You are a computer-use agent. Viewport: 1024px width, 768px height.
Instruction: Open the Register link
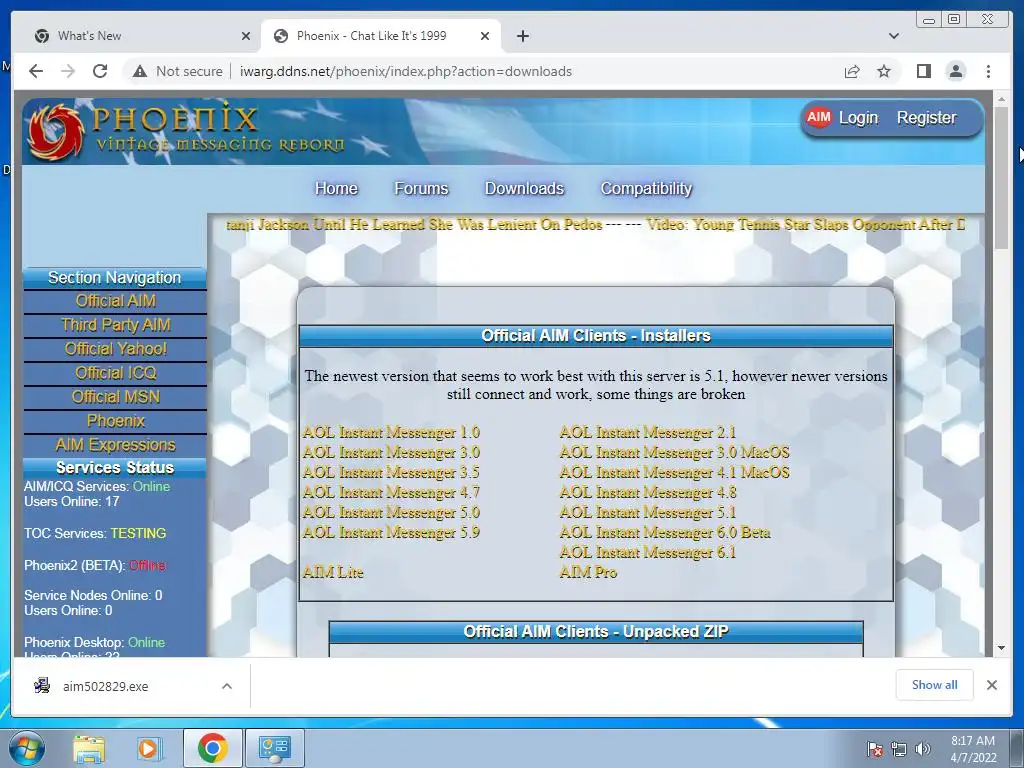[x=926, y=118]
